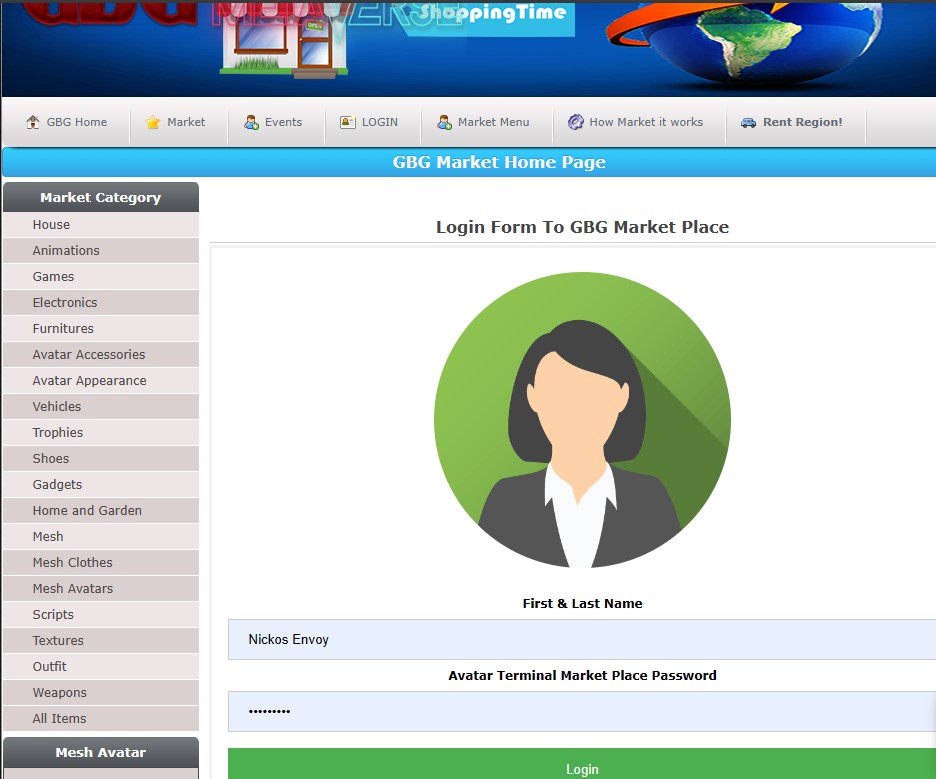Open the Rent Region! menu item
The image size is (936, 779).
(802, 122)
